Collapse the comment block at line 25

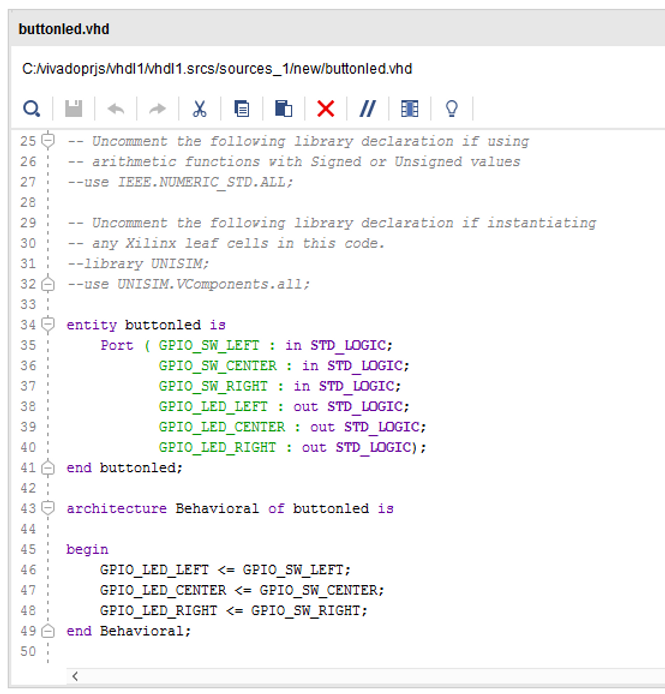point(48,141)
